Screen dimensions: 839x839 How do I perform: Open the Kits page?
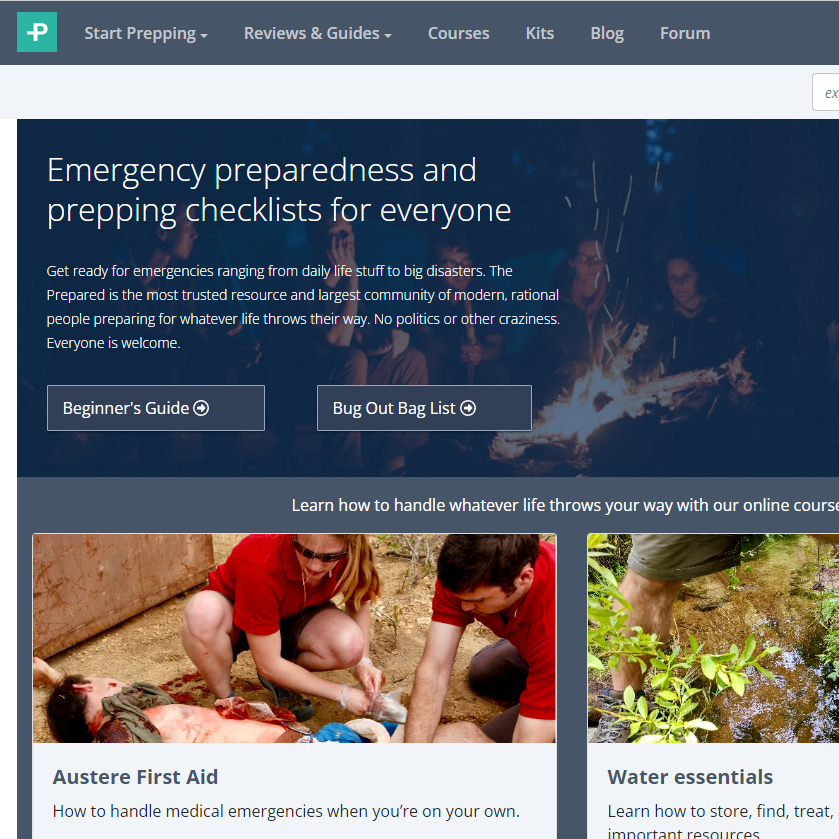pyautogui.click(x=539, y=33)
